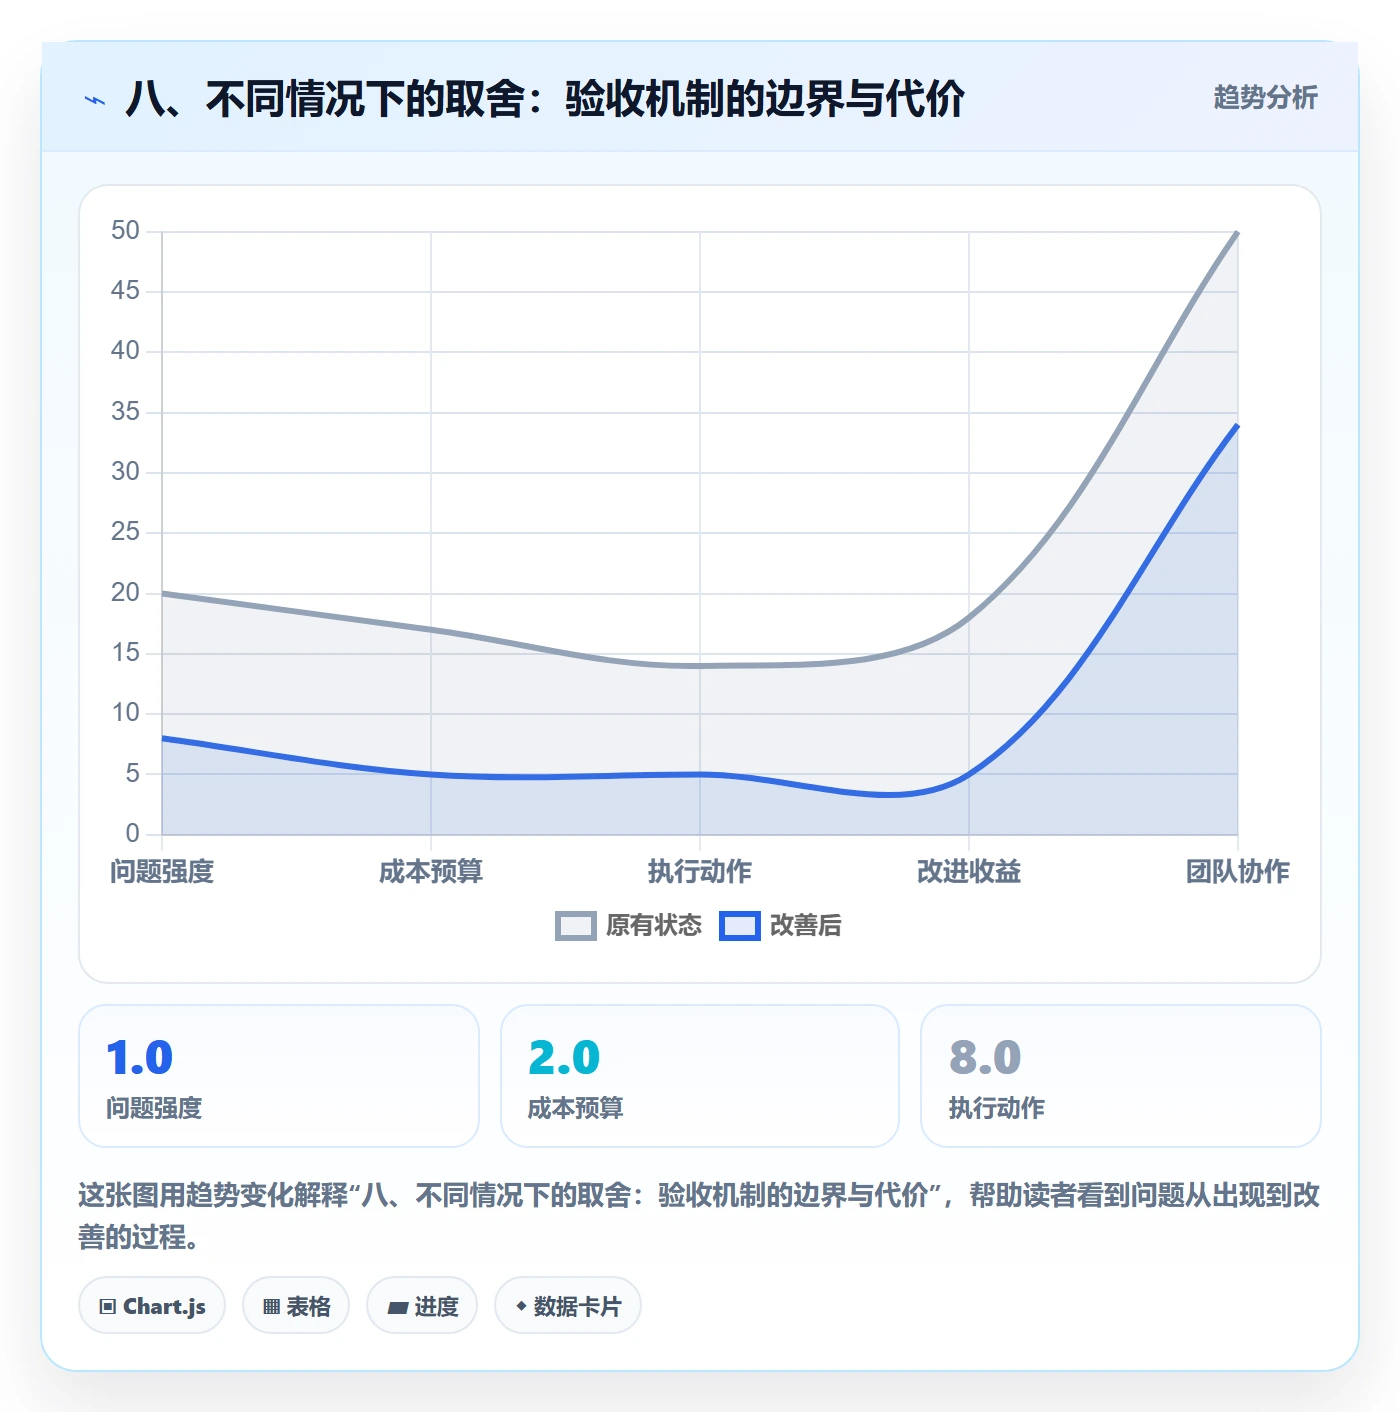Screen dimensions: 1400x1412
Task: Select the 表格 tag
Action: [296, 1306]
